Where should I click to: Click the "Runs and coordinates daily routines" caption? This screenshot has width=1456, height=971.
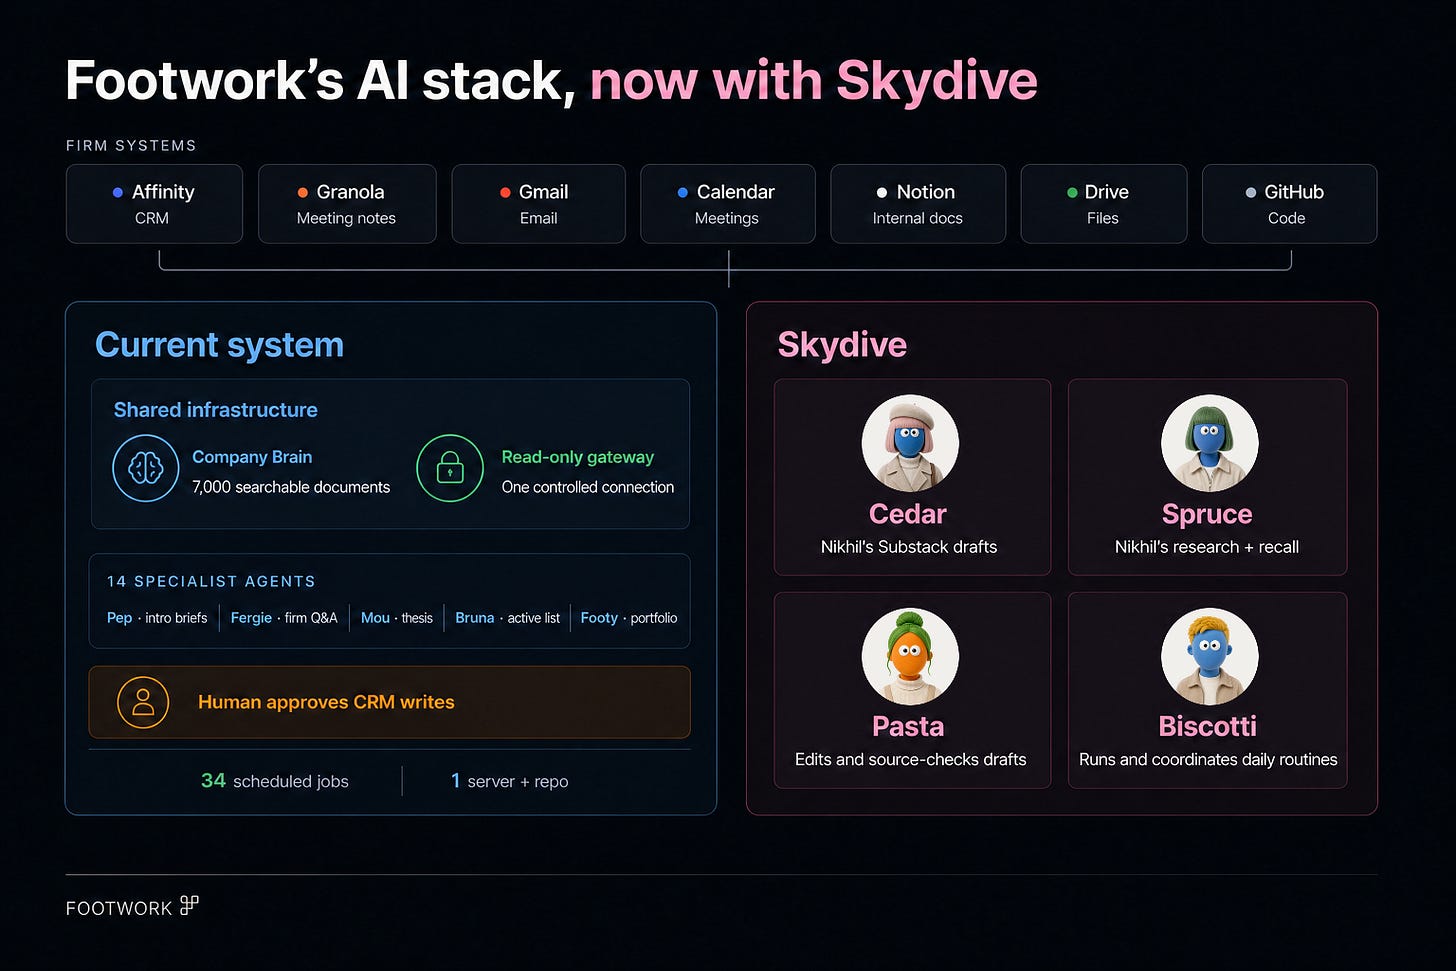(1208, 760)
